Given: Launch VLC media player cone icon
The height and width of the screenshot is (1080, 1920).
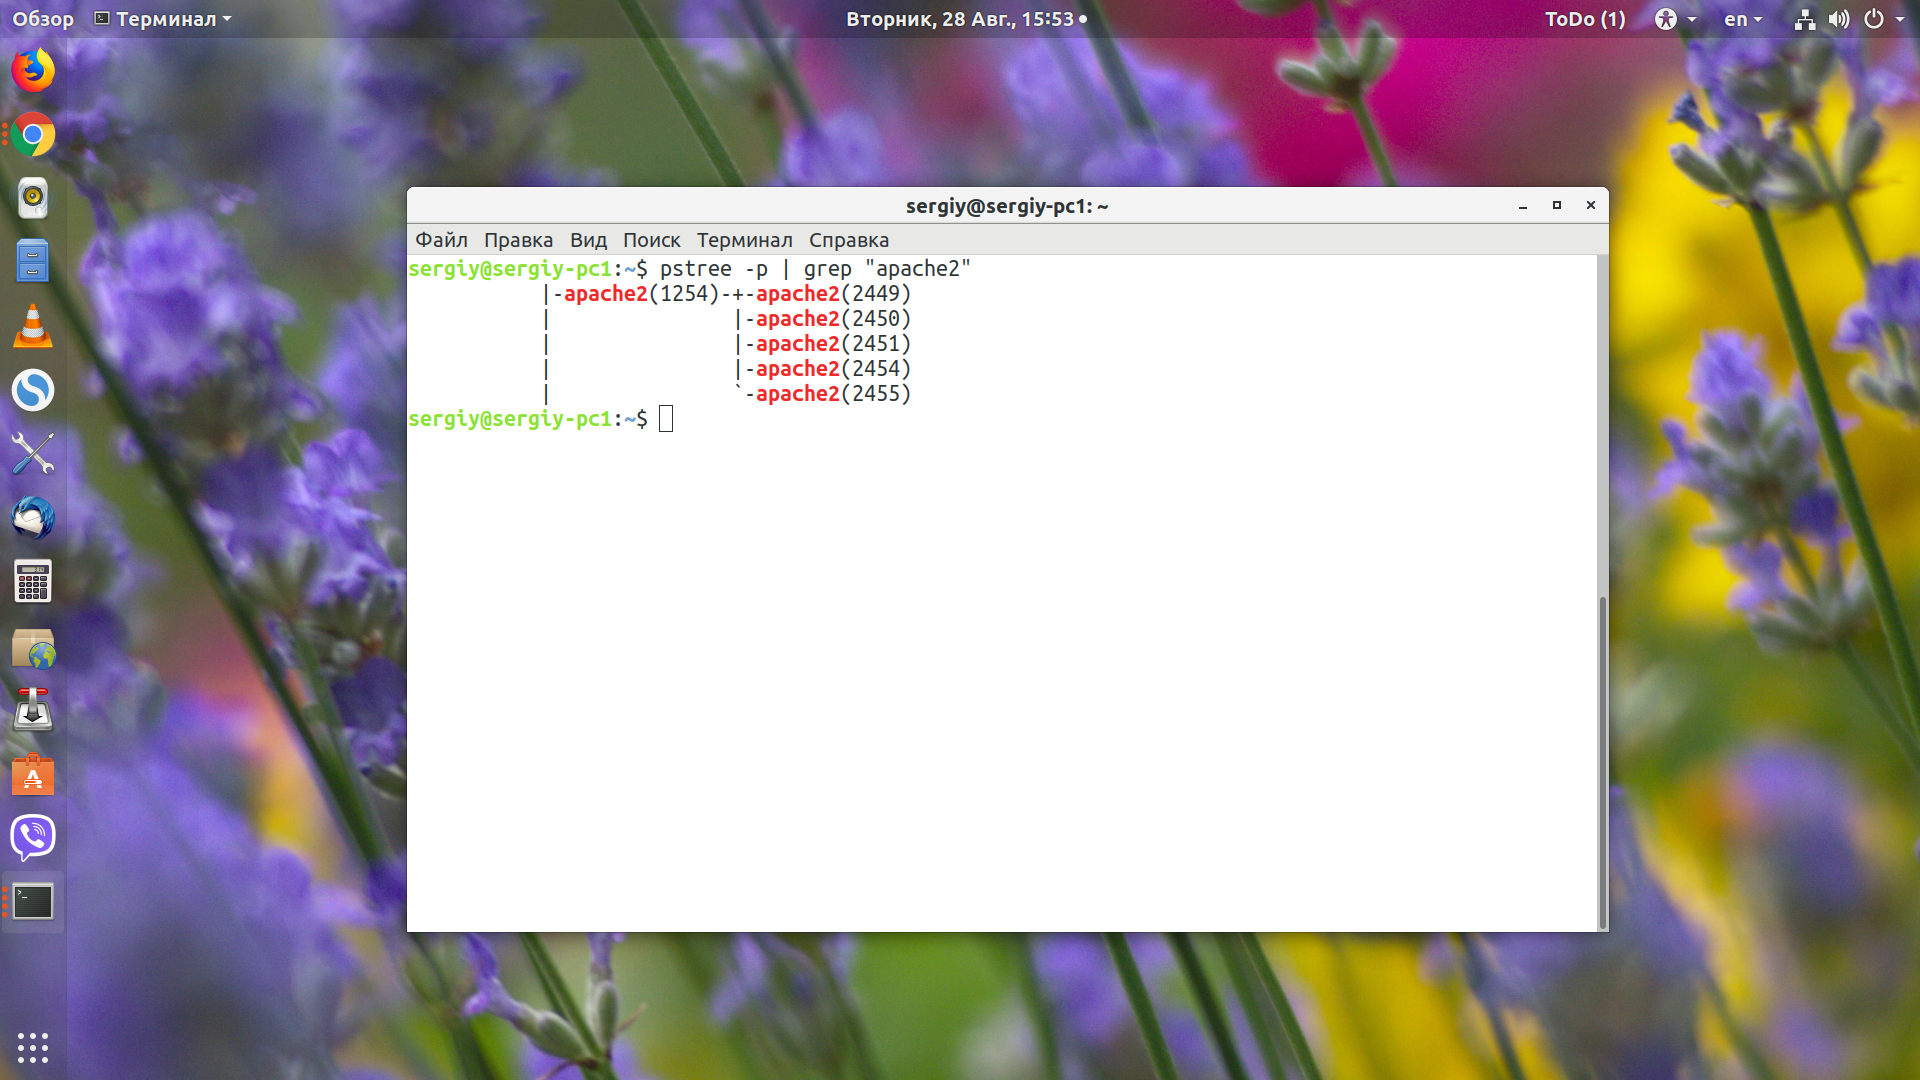Looking at the screenshot, I should click(33, 326).
